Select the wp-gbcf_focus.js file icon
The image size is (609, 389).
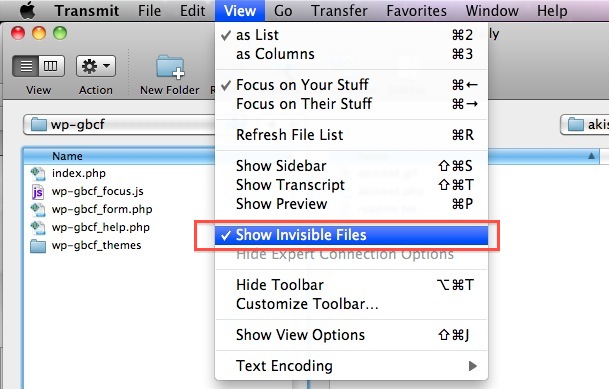pos(38,191)
